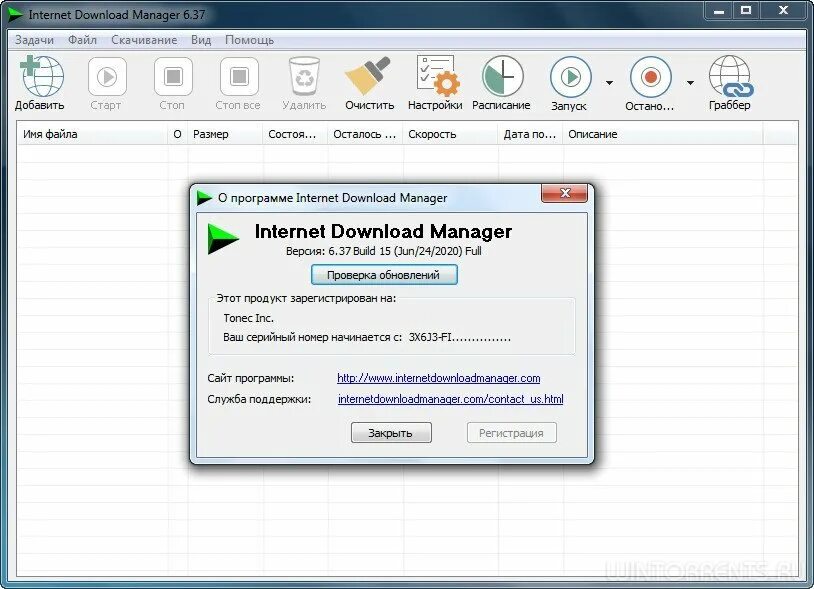The image size is (814, 589).
Task: Click the Запуск queue start icon
Action: [571, 77]
